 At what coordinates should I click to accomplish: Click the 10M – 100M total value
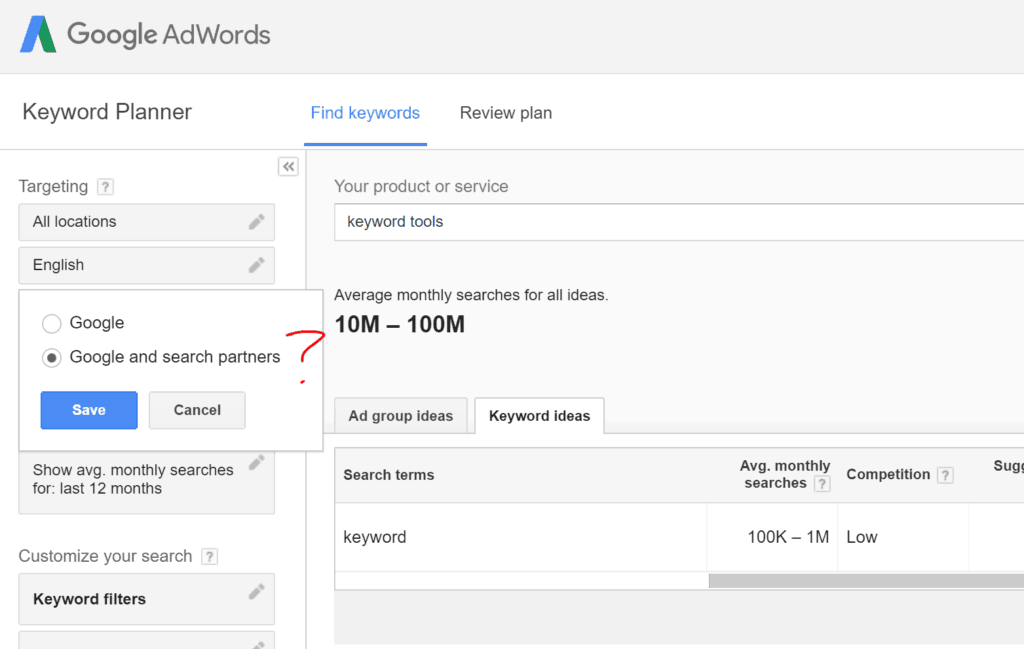(x=400, y=324)
